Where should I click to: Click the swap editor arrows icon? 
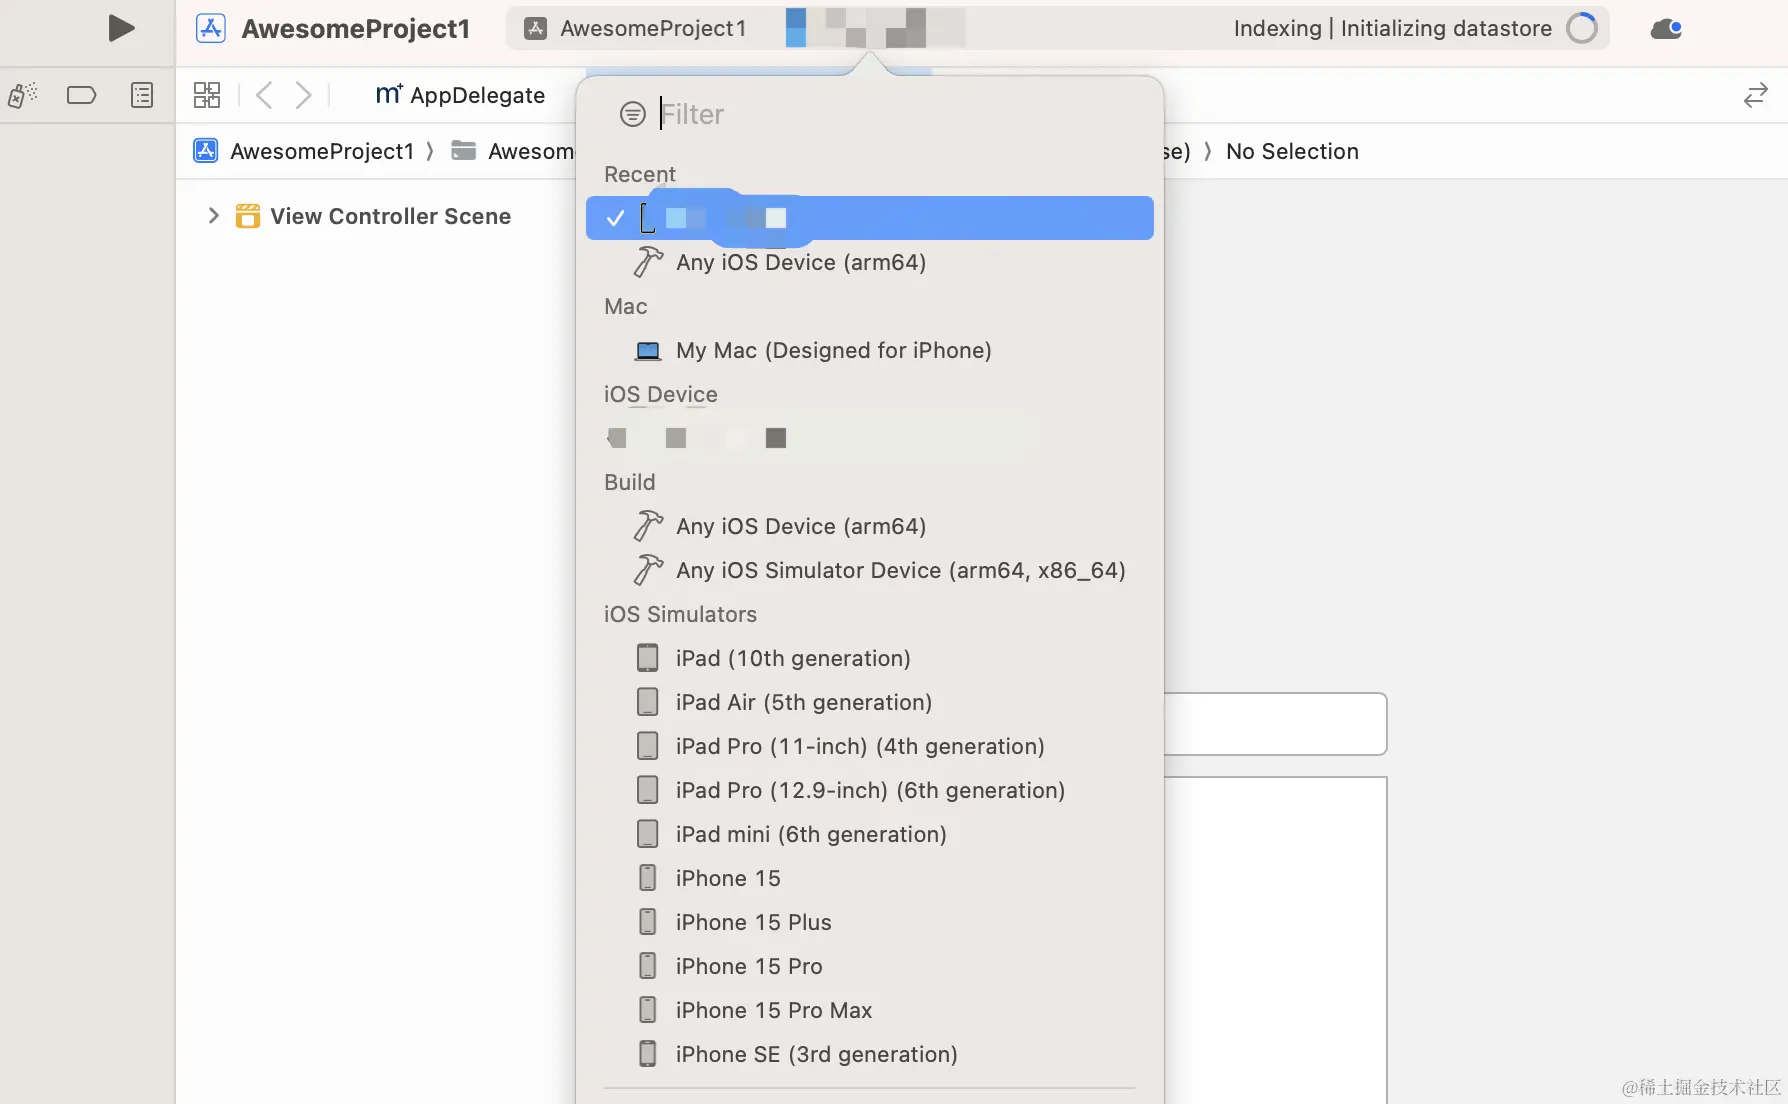[1755, 95]
